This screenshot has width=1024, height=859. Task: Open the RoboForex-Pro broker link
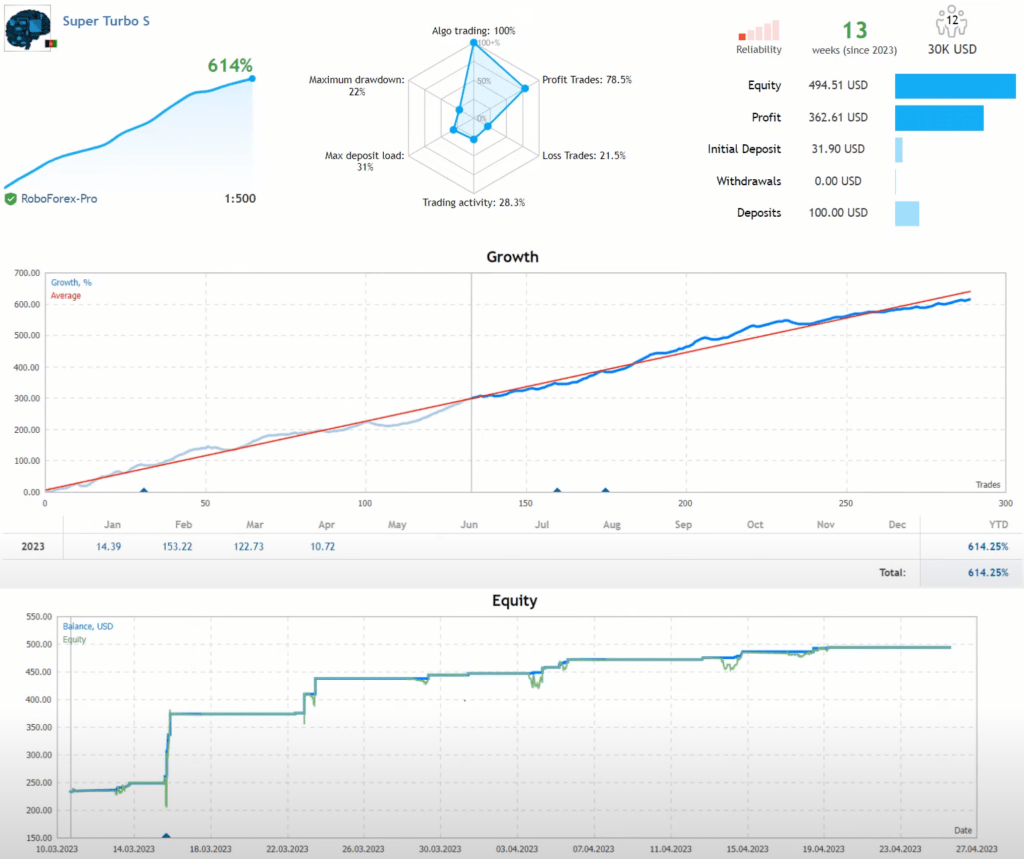(58, 199)
